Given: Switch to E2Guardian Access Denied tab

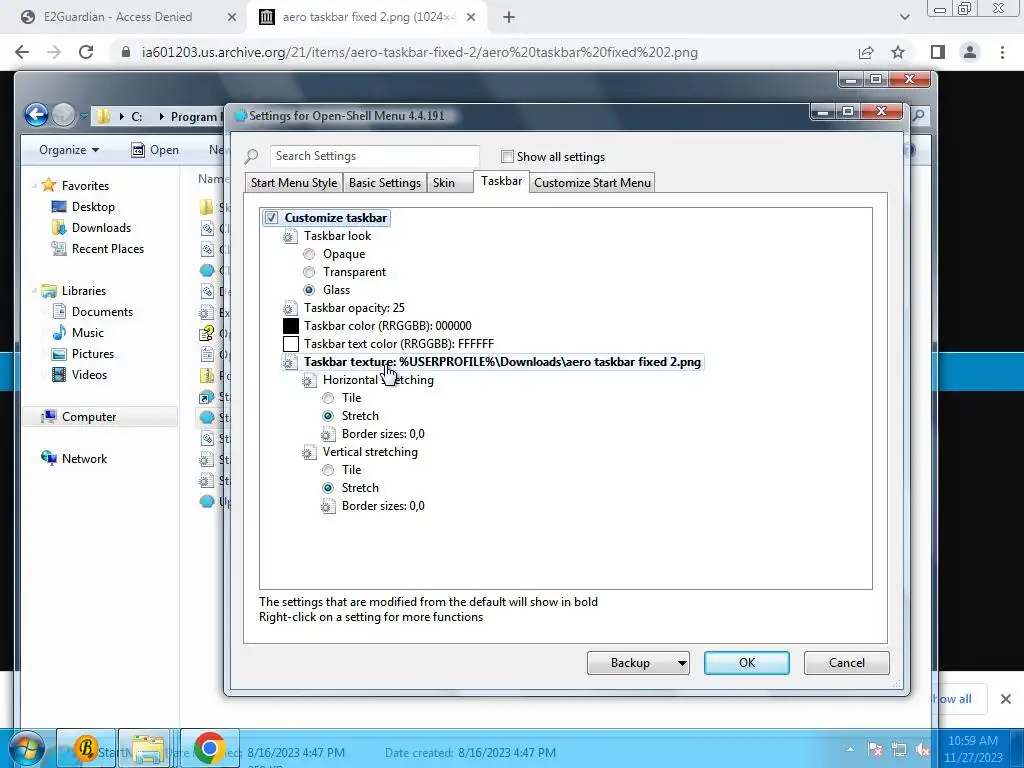Looking at the screenshot, I should [x=118, y=17].
